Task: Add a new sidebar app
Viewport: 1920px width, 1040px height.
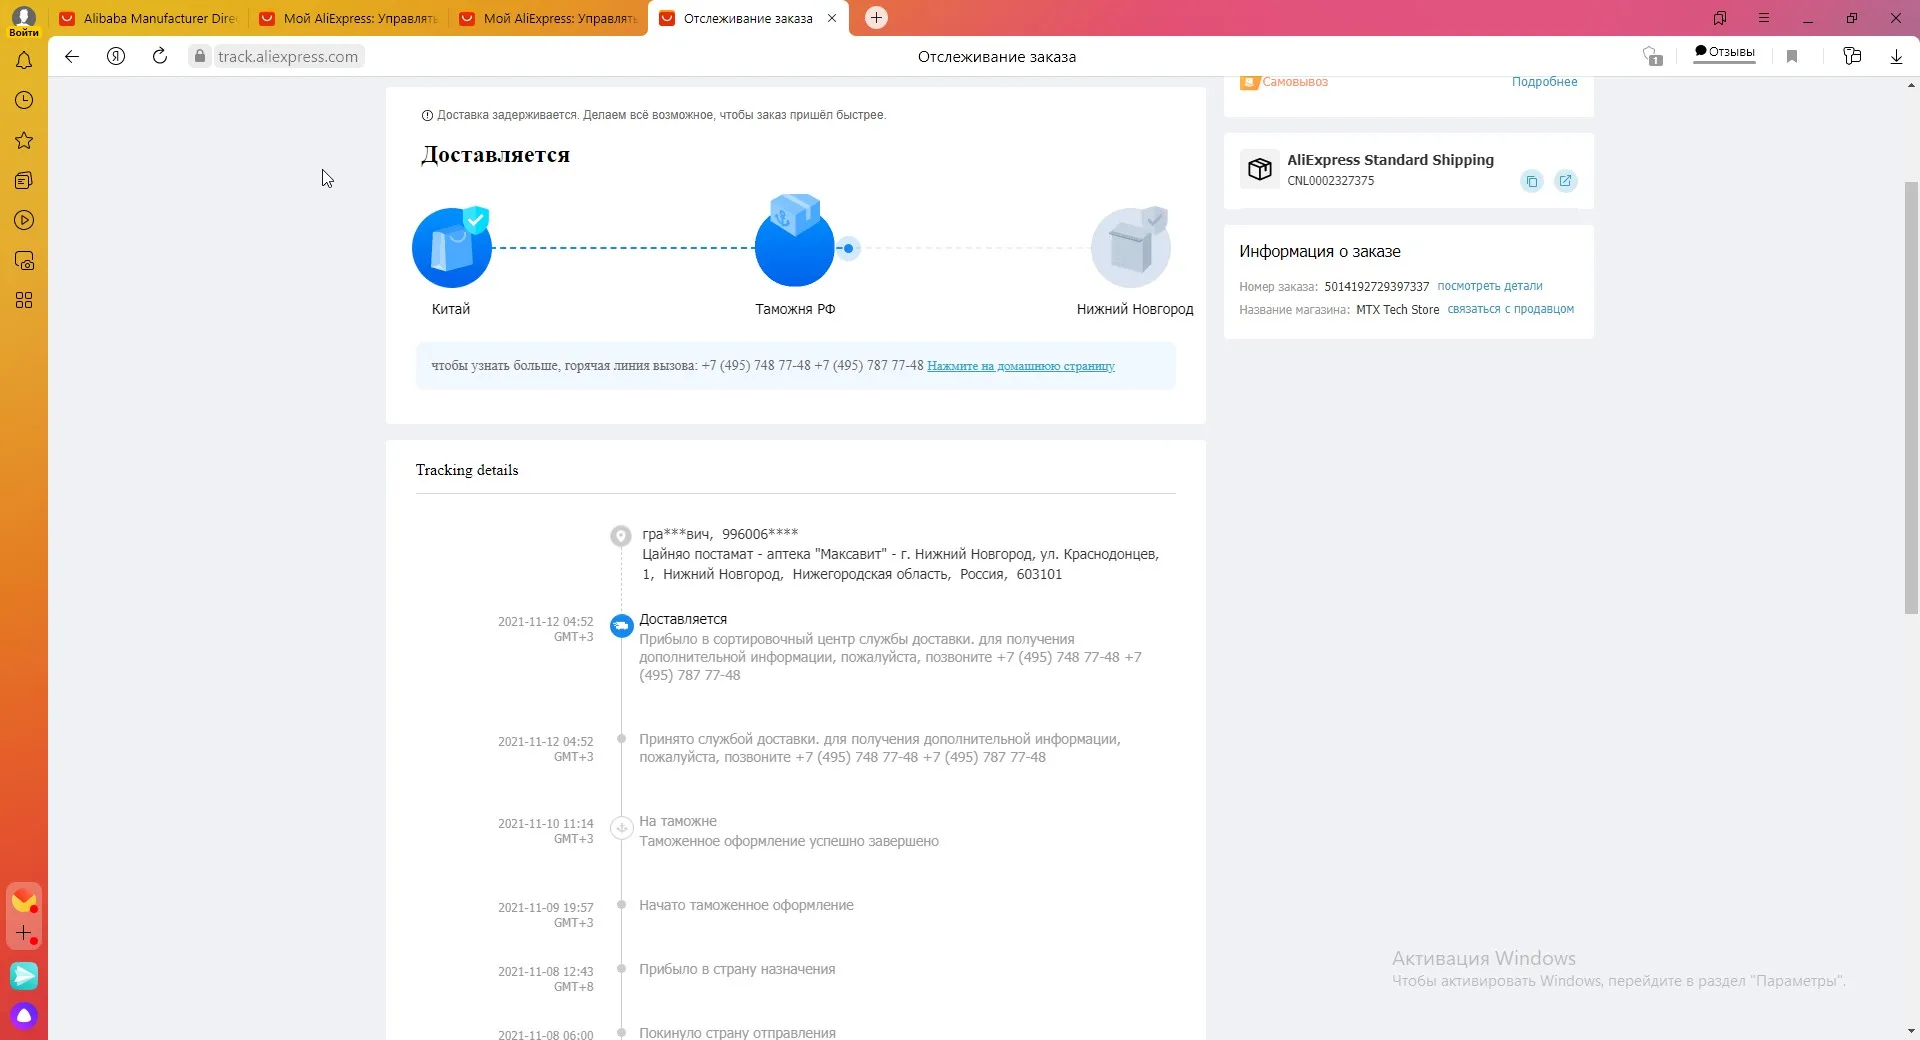Action: pos(24,933)
